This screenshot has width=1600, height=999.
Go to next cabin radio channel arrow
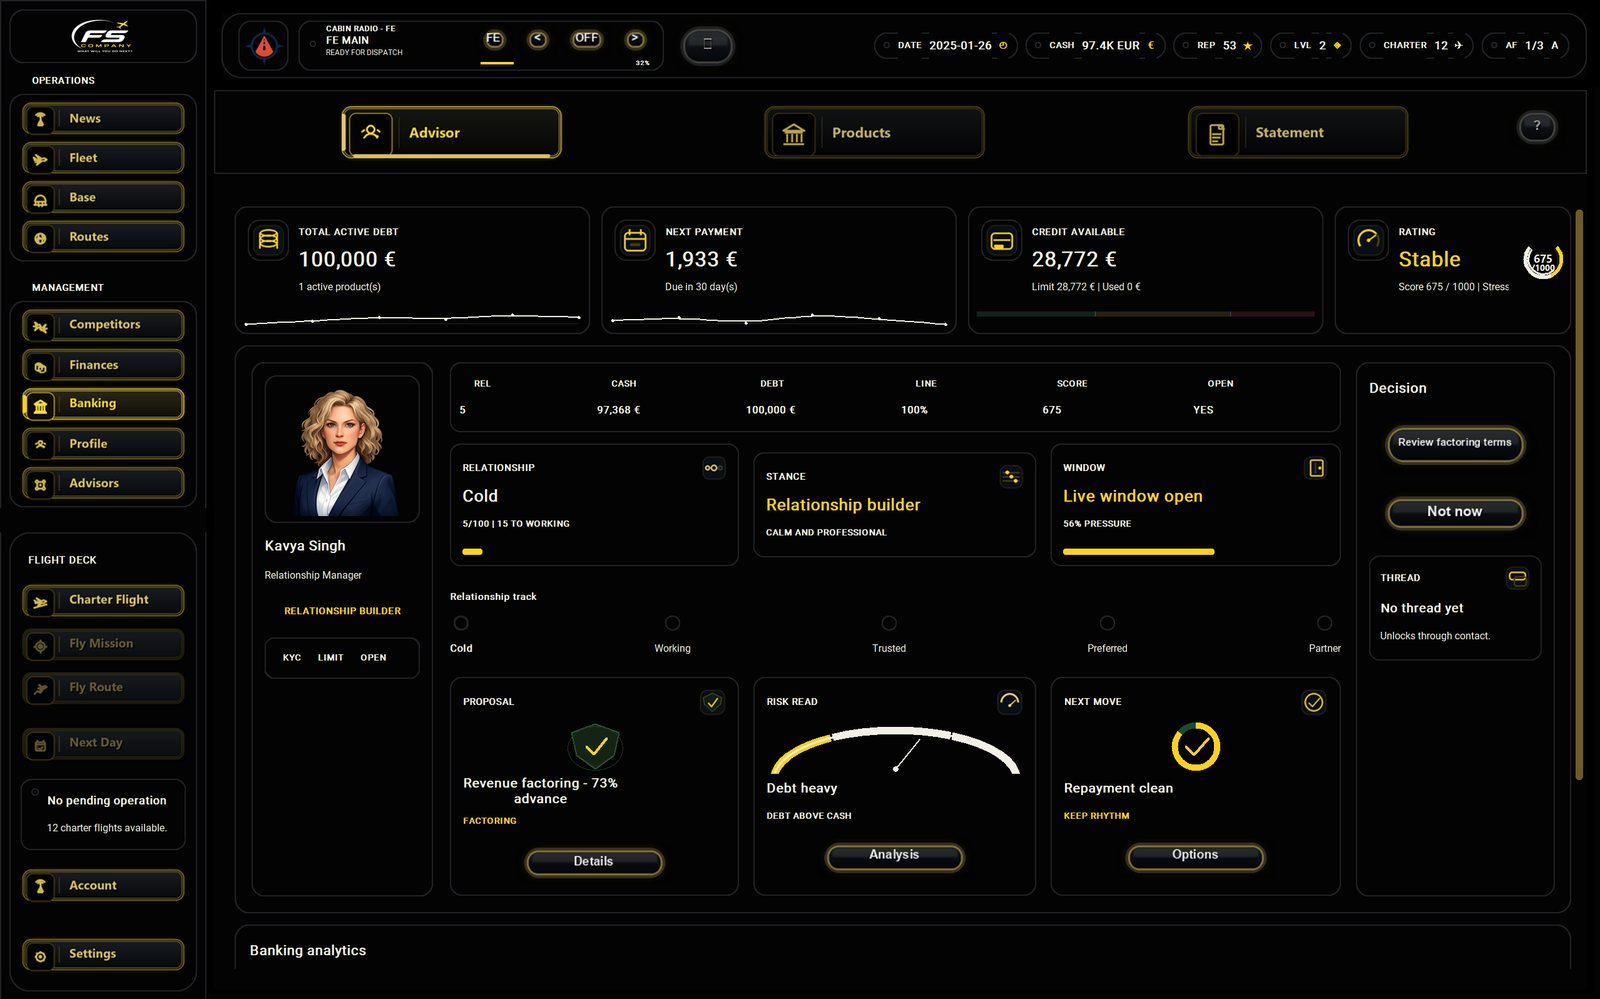click(x=635, y=39)
